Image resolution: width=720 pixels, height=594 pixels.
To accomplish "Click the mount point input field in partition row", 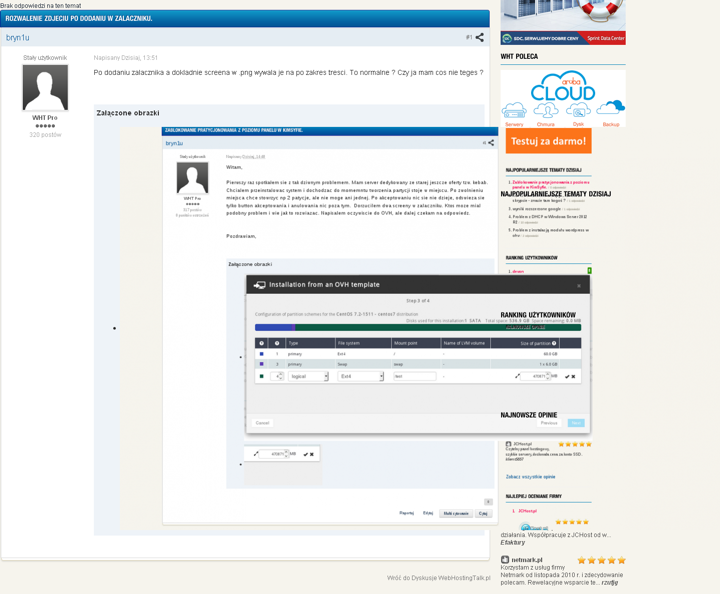I will 415,376.
